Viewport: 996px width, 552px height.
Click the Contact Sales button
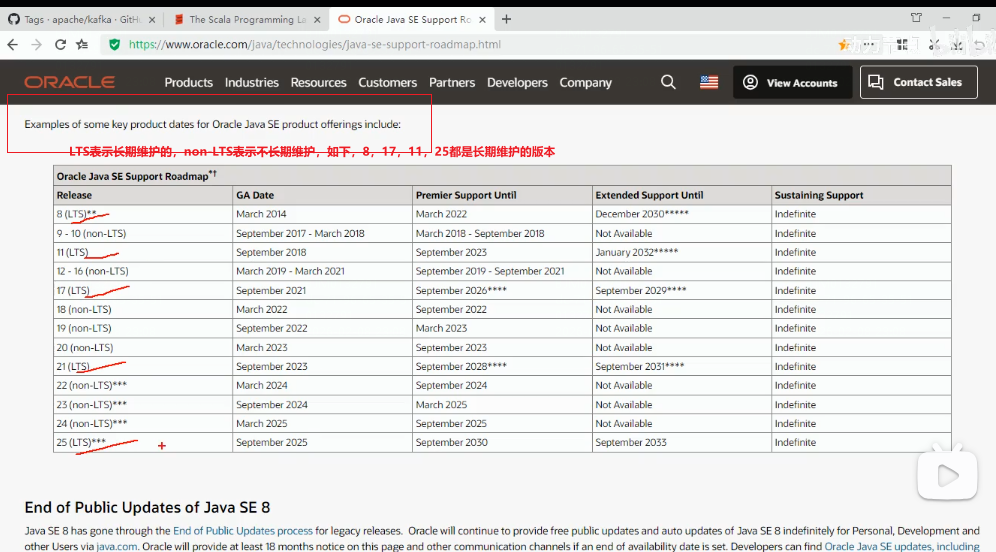tap(919, 82)
